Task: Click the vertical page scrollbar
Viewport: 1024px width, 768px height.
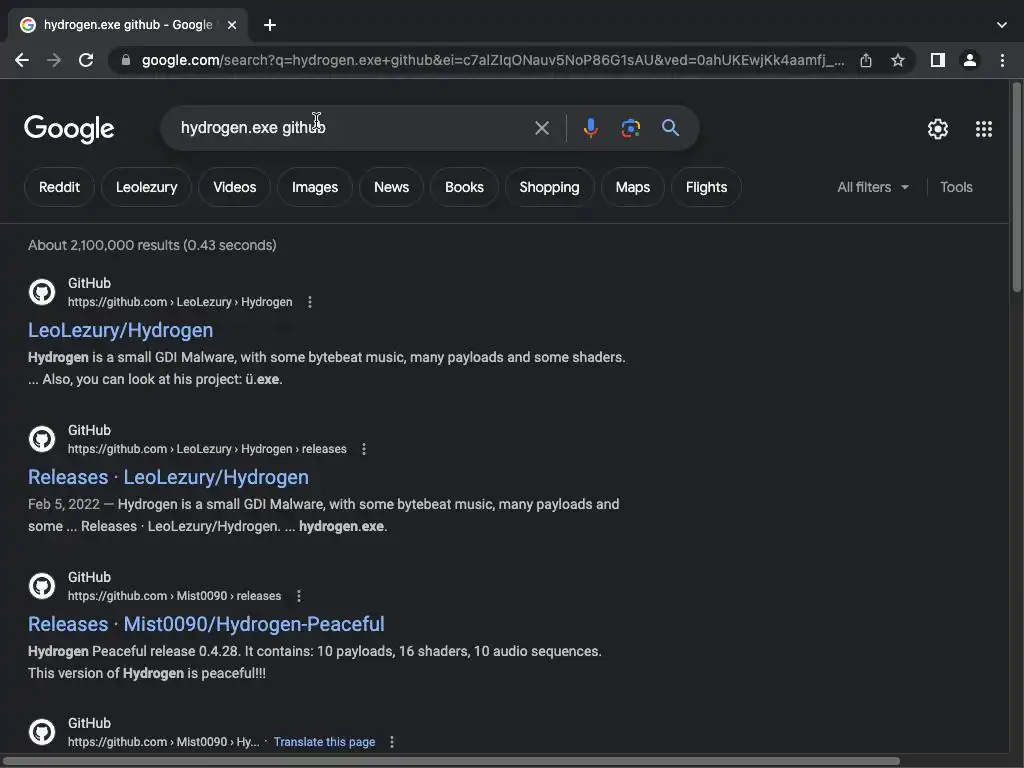Action: tap(1016, 187)
